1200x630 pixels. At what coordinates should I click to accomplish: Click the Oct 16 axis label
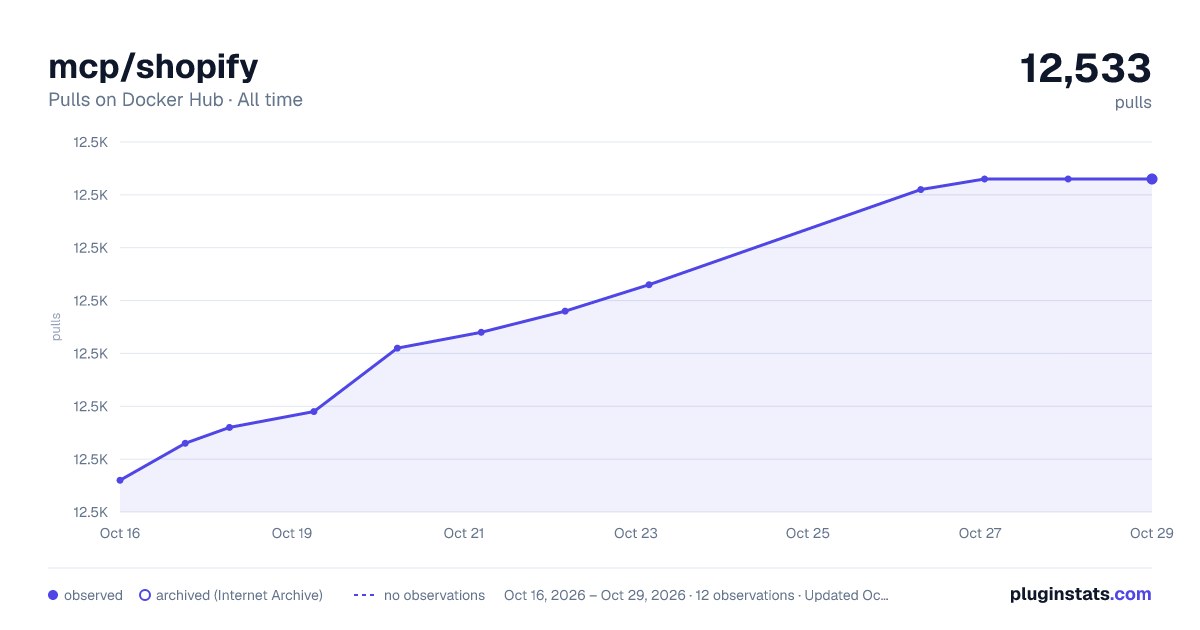[120, 533]
